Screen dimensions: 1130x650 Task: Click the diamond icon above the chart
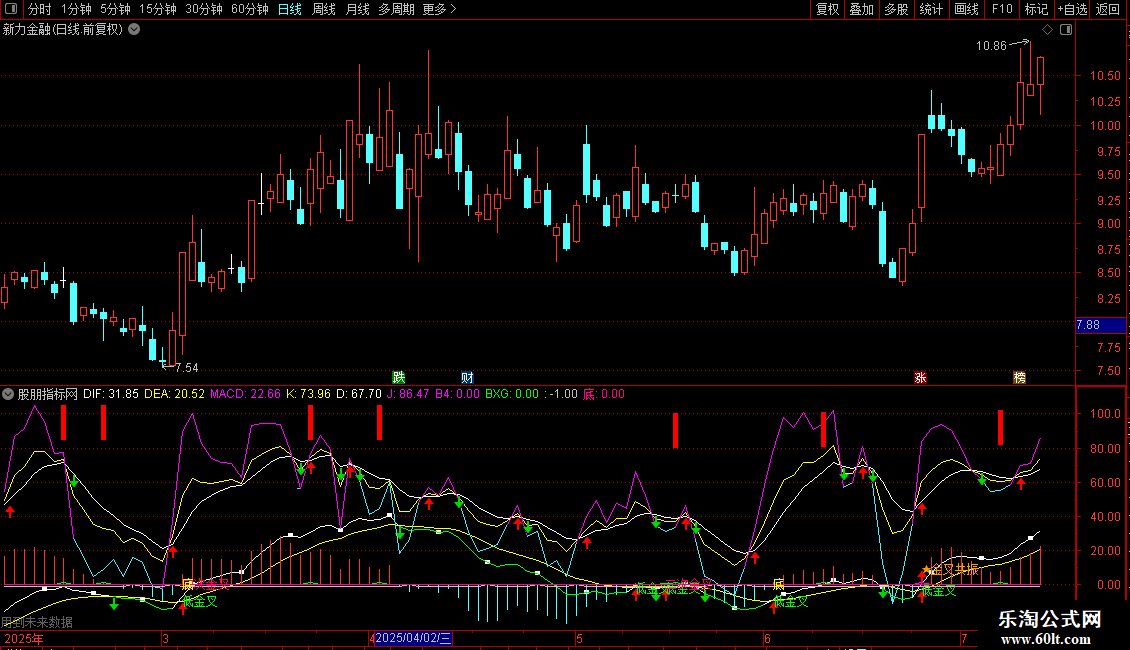1048,30
